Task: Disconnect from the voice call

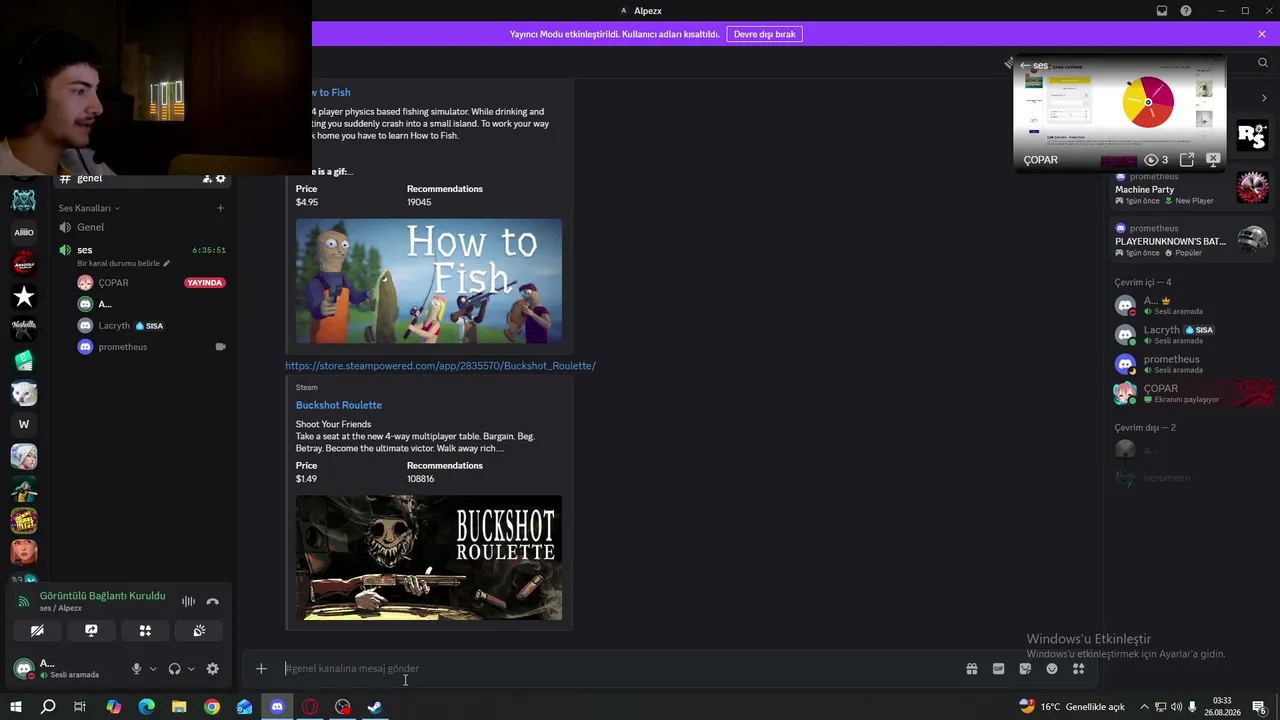Action: point(212,601)
